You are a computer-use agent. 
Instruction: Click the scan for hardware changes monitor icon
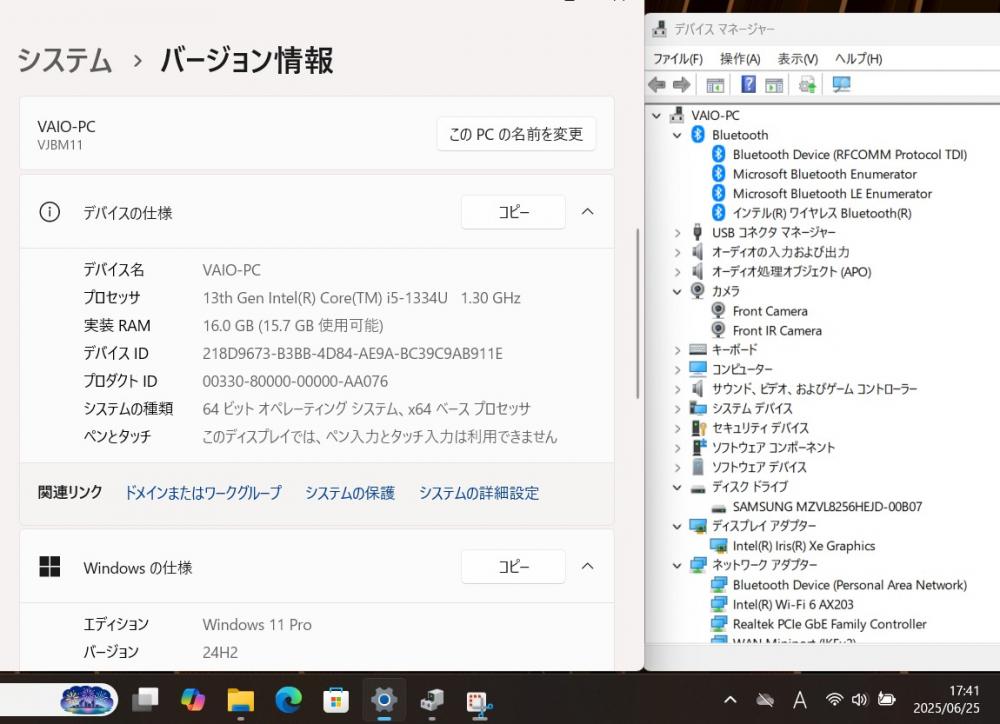[x=841, y=84]
